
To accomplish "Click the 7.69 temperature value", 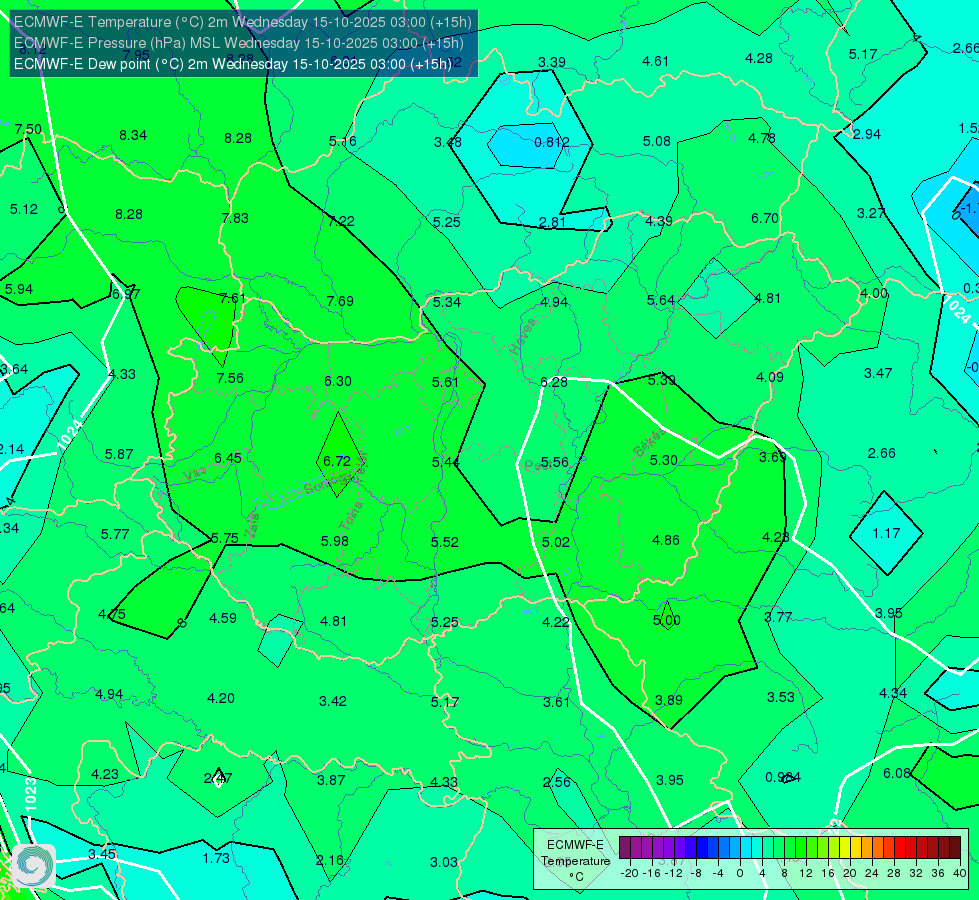I will (x=340, y=301).
